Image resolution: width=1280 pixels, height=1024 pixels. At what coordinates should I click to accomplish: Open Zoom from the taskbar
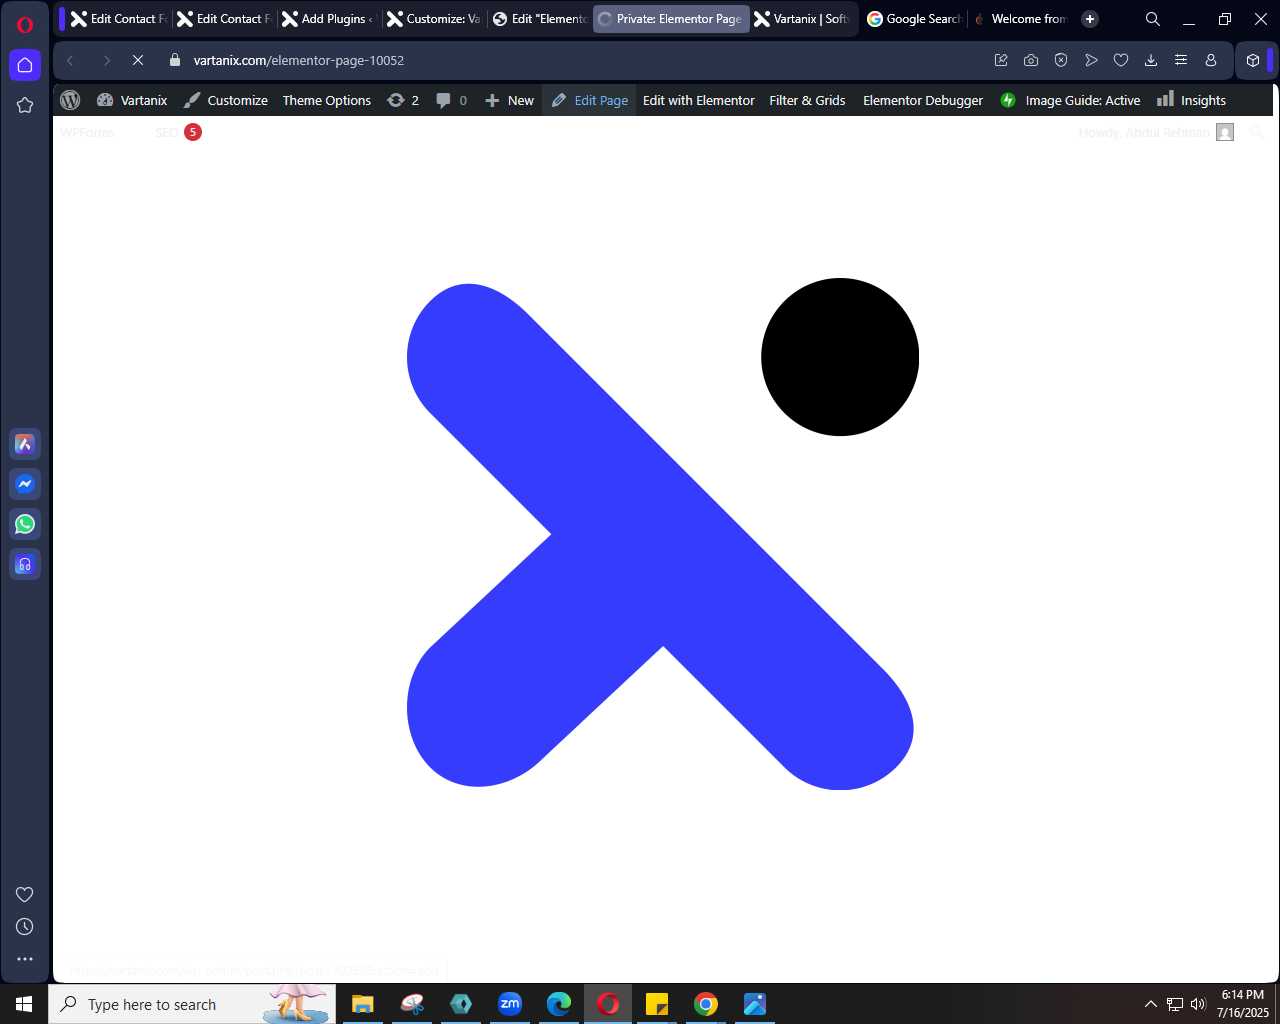pos(510,1004)
